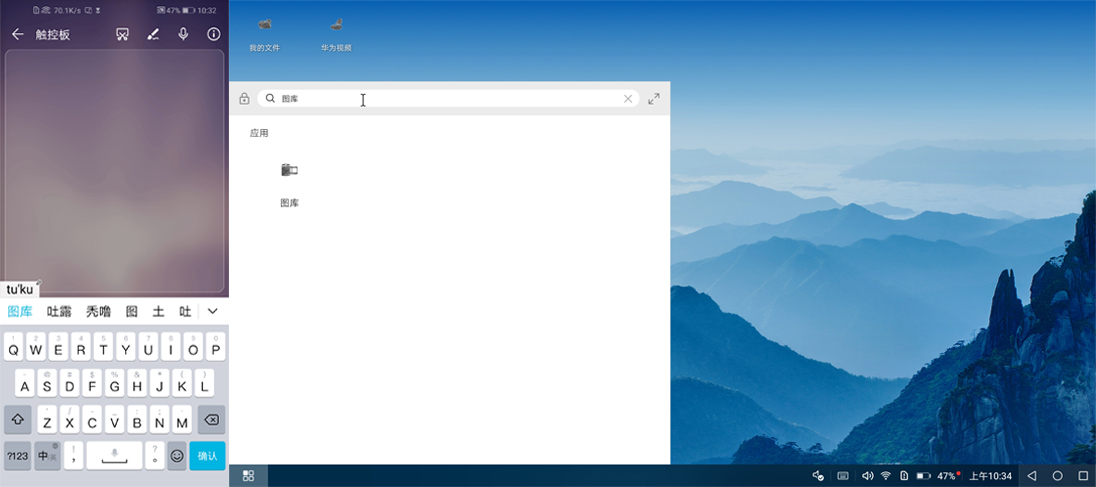Screen dimensions: 1096x487
Task: Tap the 触控板 title text
Action: 52,34
